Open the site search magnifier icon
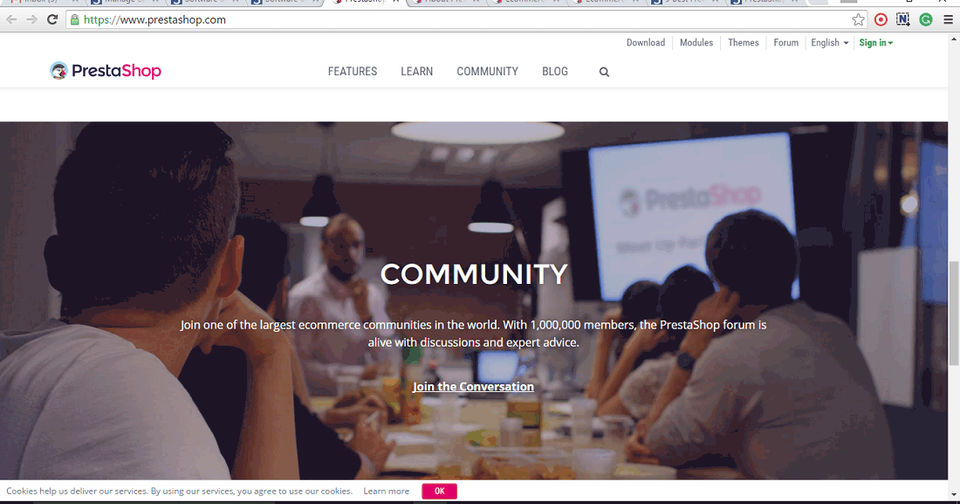960x504 pixels. point(604,72)
